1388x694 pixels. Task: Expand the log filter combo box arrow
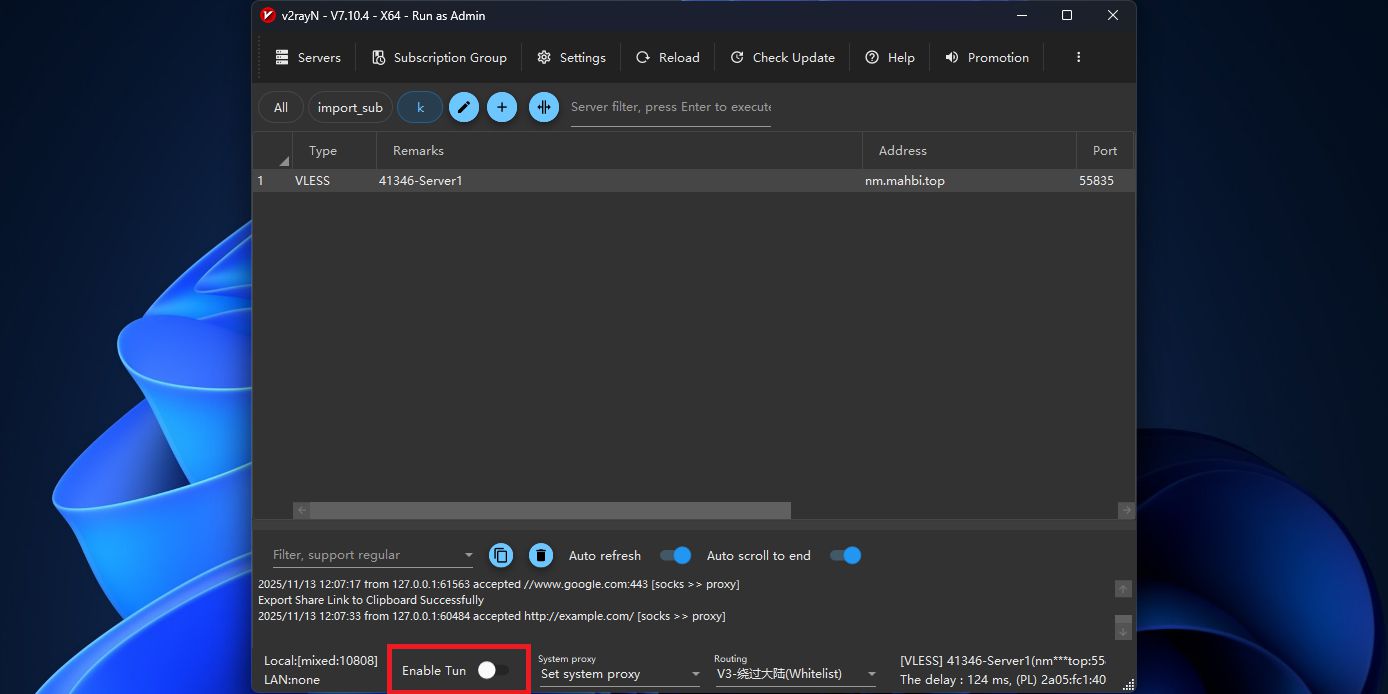pos(468,556)
